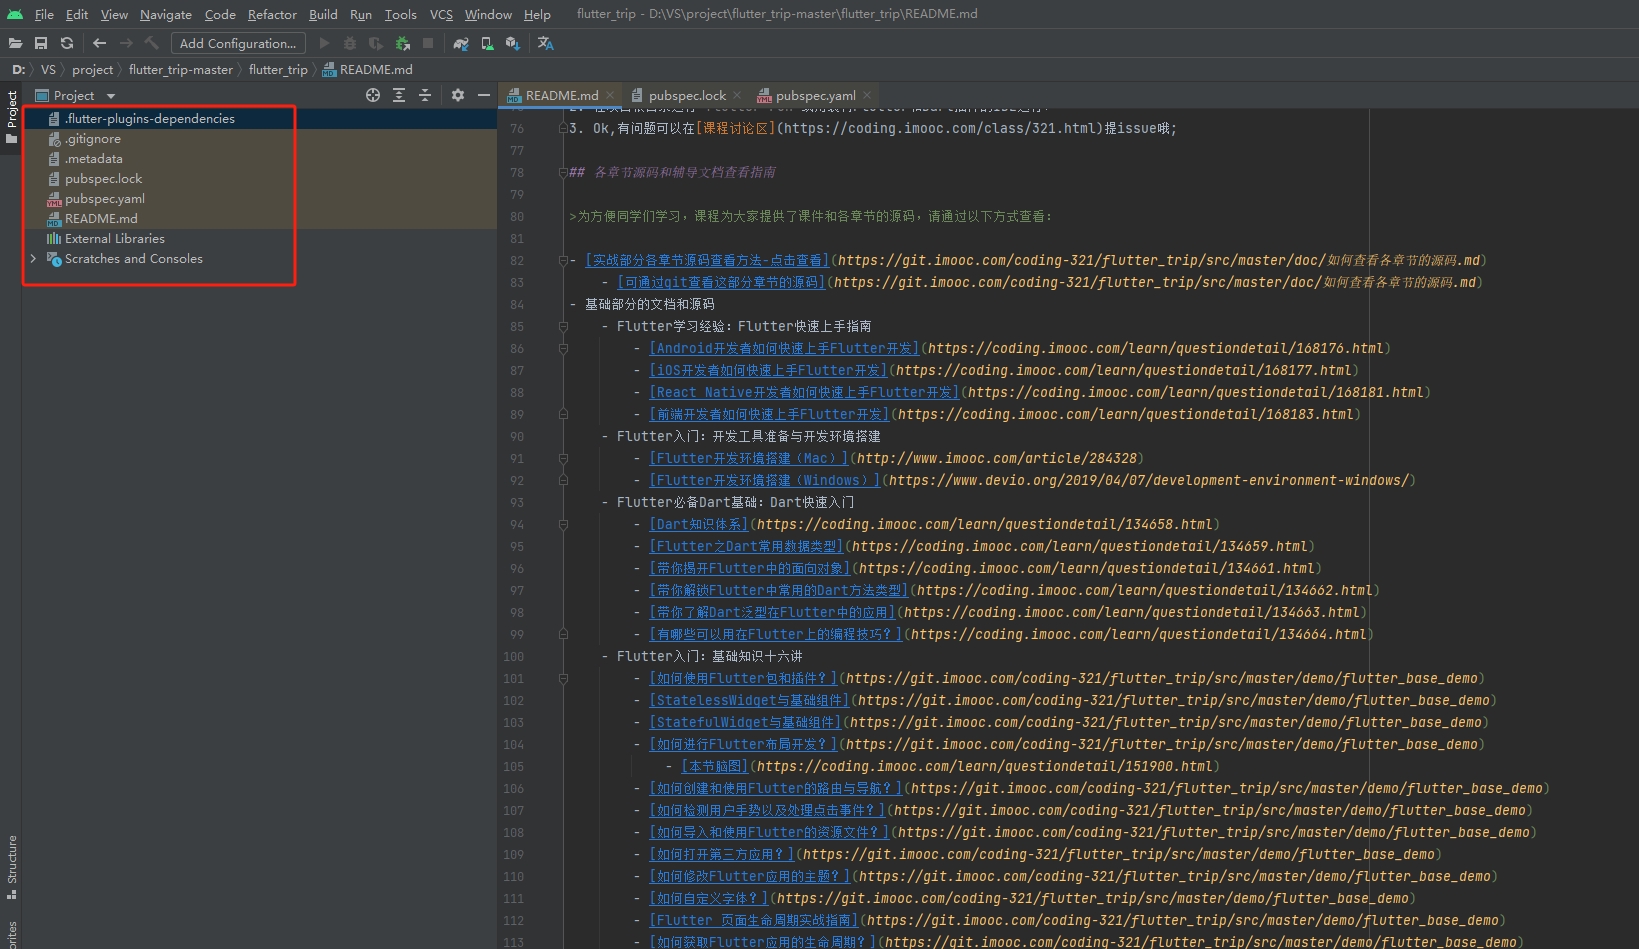Switch to the pubspec.yaml editor tab
This screenshot has height=949, width=1639.
815,95
